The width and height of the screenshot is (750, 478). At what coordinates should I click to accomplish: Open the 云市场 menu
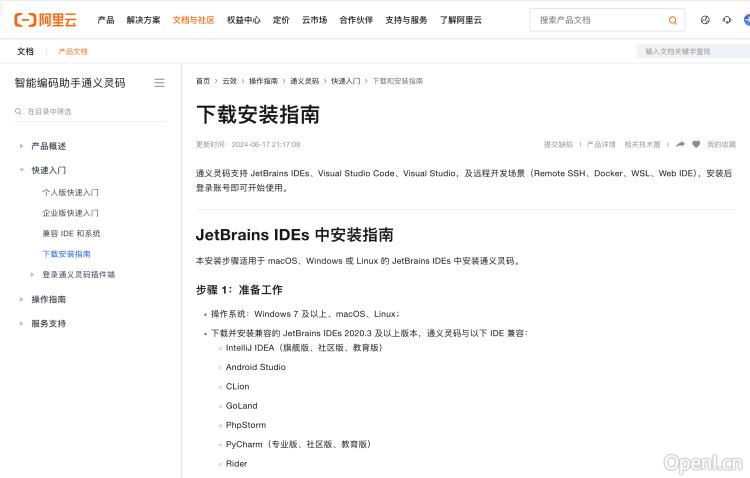[x=314, y=20]
